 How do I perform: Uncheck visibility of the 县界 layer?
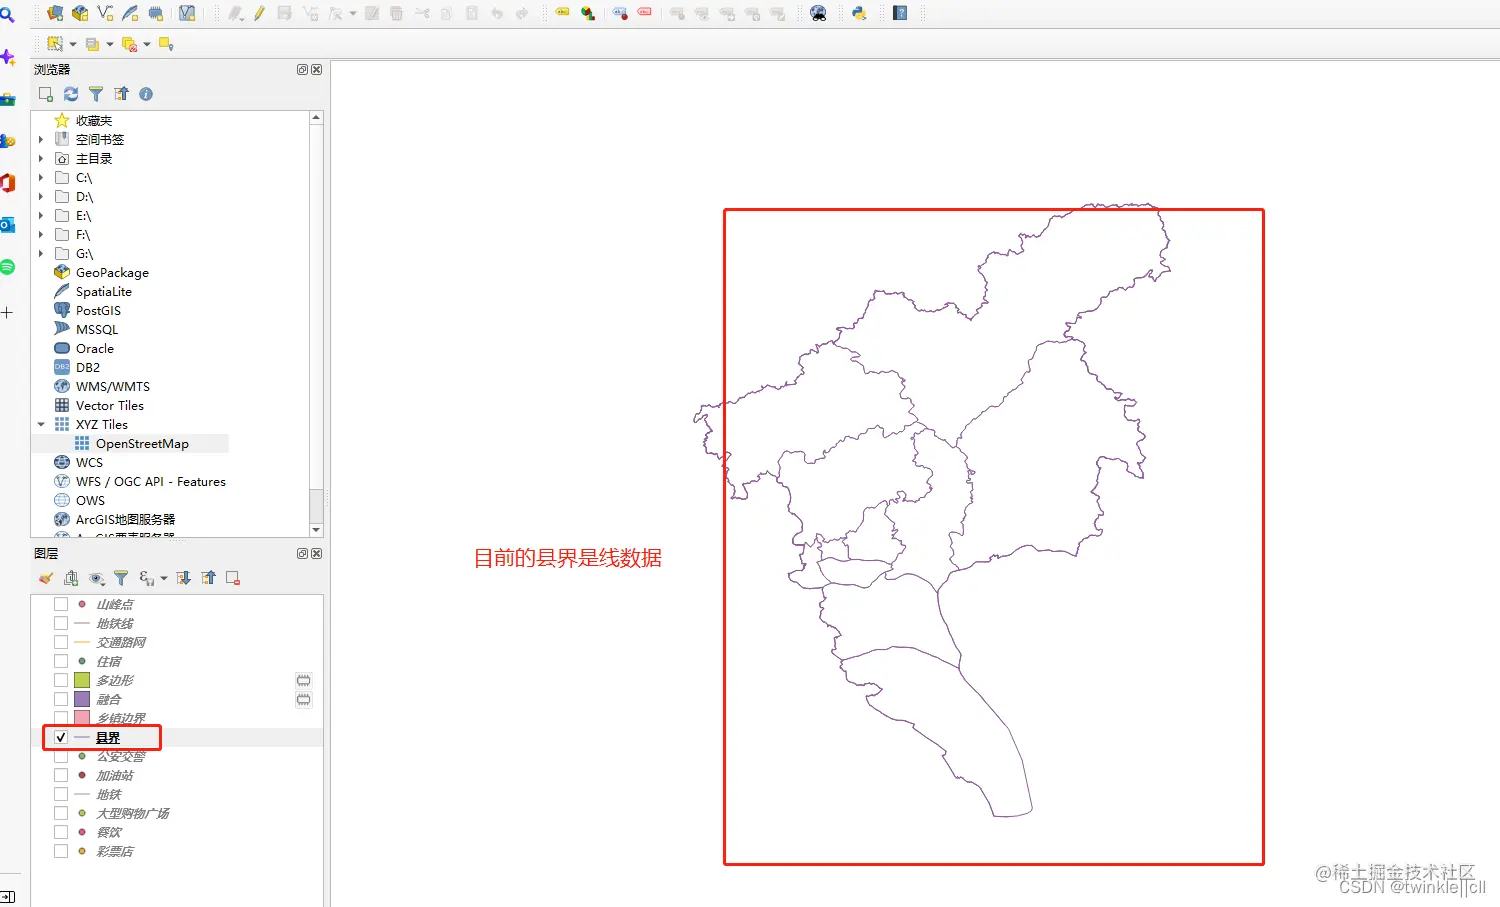(60, 737)
